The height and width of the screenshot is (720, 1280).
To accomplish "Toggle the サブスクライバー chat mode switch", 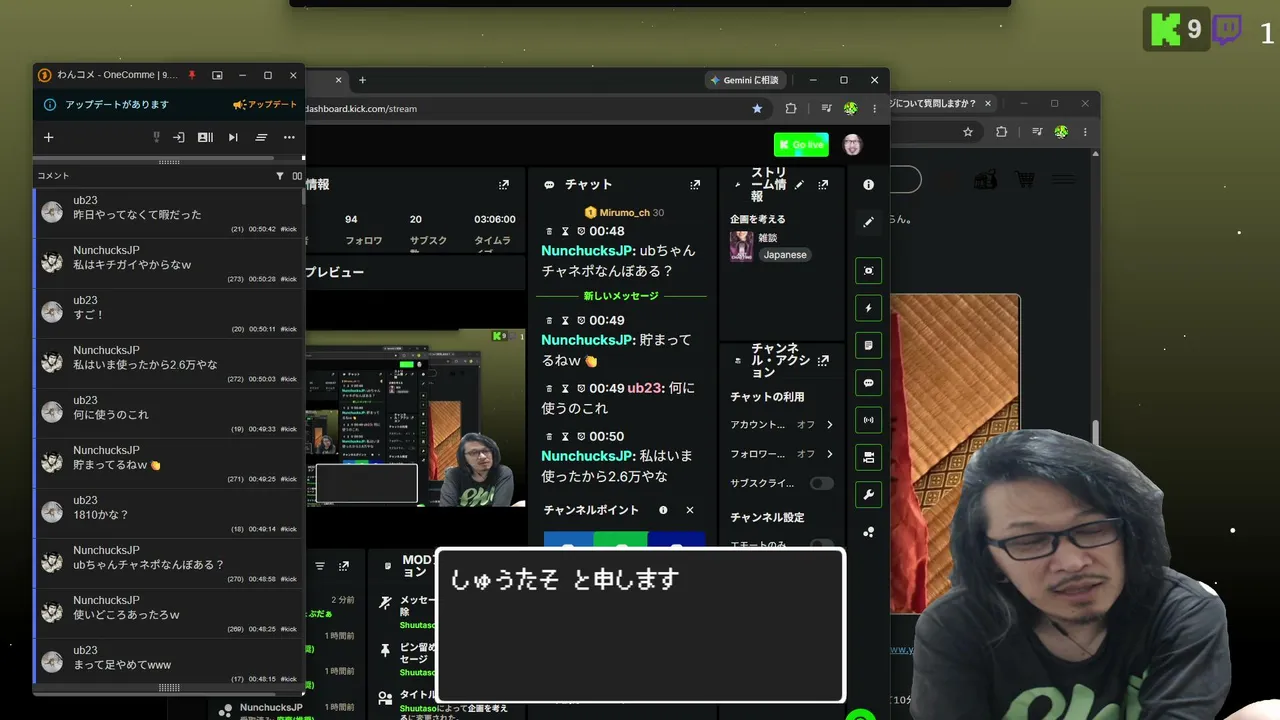I will point(822,483).
